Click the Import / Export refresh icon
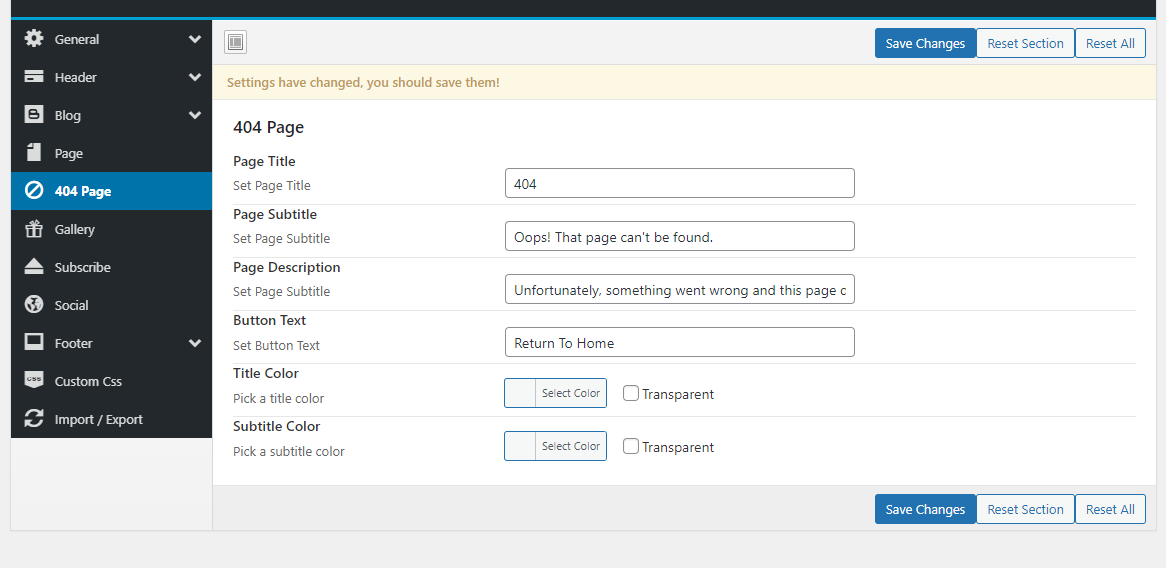Image resolution: width=1166 pixels, height=568 pixels. point(34,419)
